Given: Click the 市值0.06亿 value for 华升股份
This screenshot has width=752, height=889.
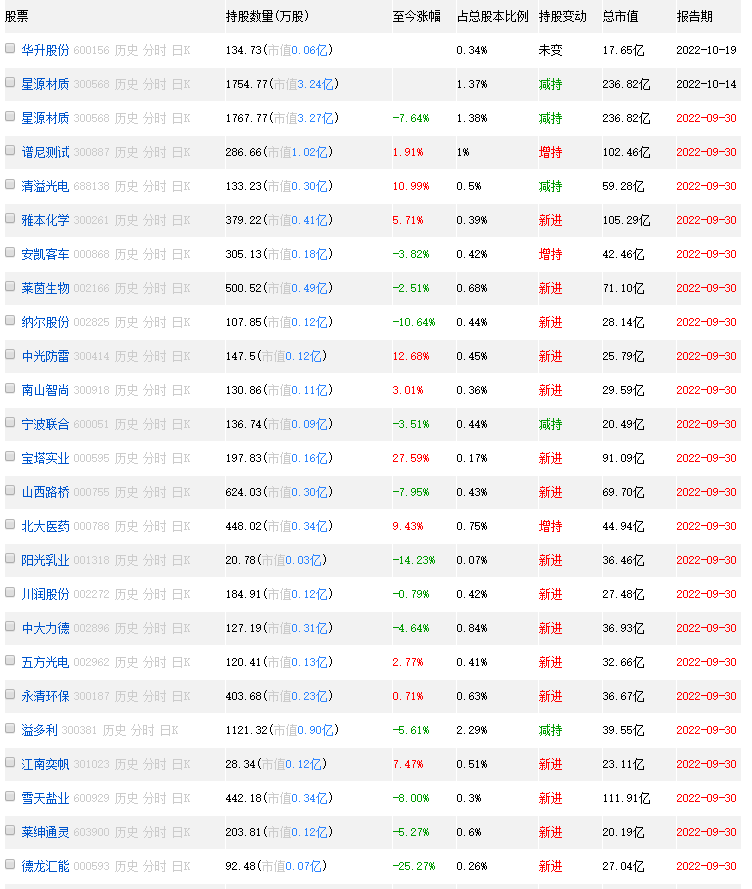Looking at the screenshot, I should [x=297, y=50].
